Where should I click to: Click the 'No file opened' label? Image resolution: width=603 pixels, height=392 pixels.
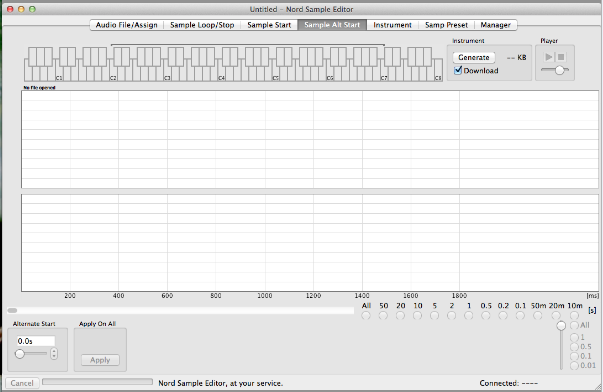coord(40,88)
